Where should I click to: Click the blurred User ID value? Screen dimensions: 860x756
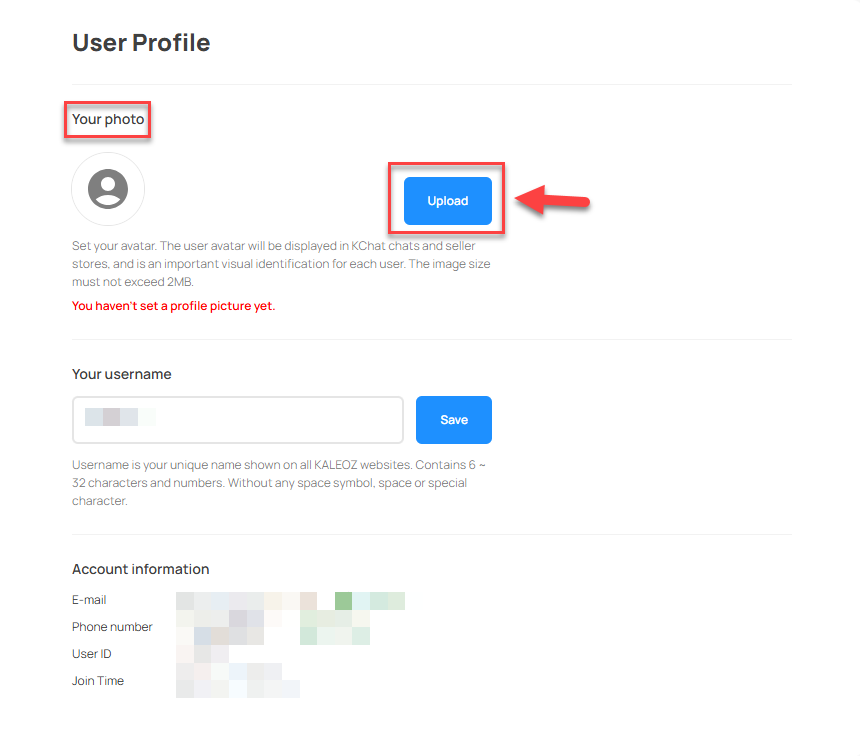point(202,653)
